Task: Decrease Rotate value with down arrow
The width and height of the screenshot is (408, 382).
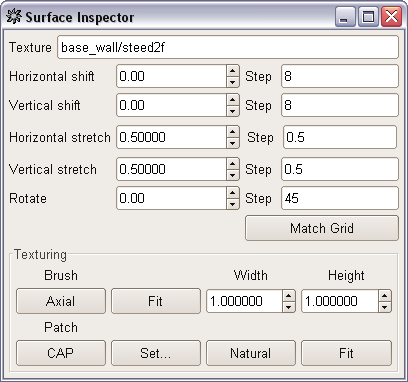Action: pyautogui.click(x=233, y=204)
